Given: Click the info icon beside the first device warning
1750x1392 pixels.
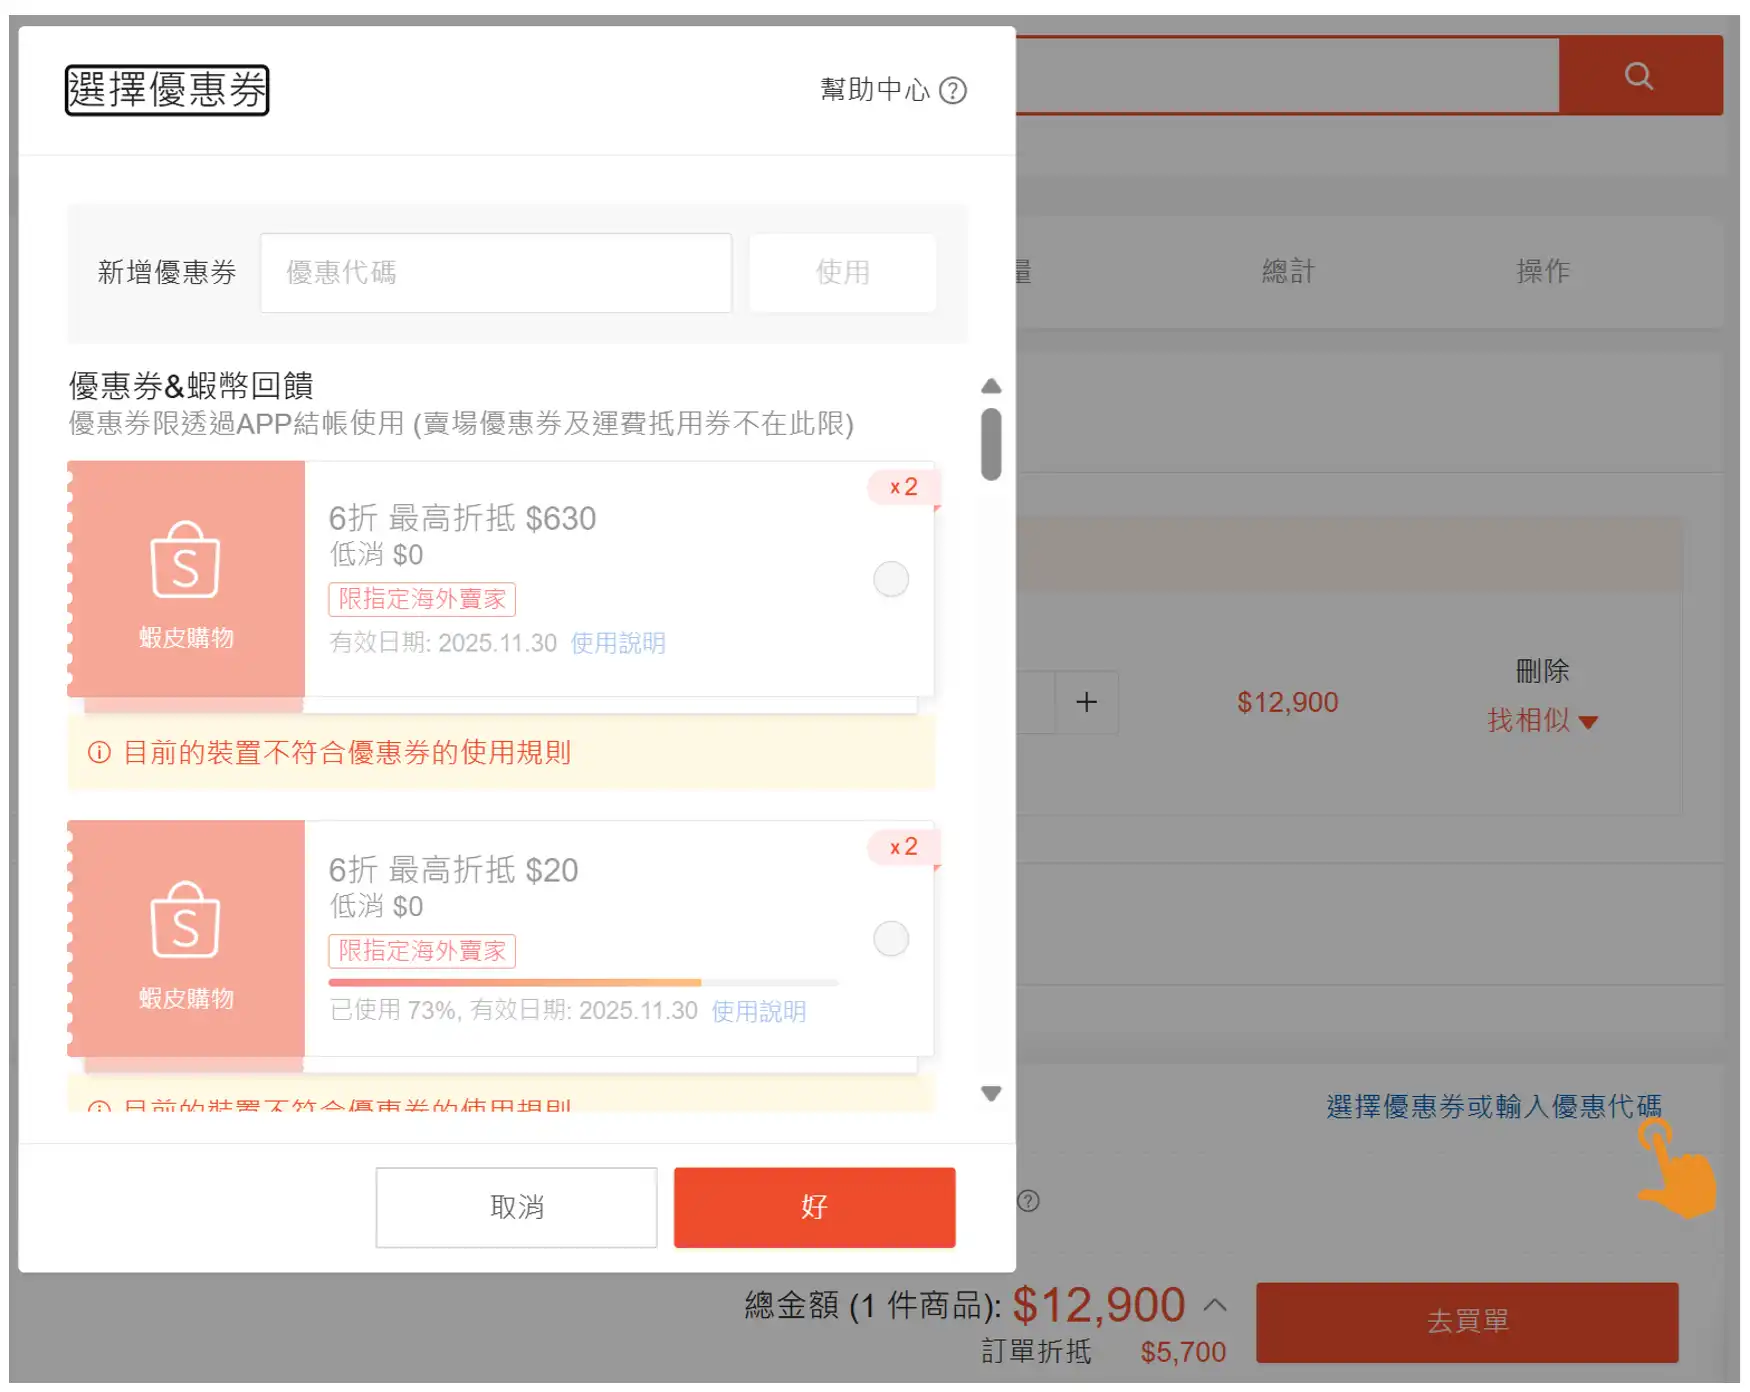Looking at the screenshot, I should 99,752.
